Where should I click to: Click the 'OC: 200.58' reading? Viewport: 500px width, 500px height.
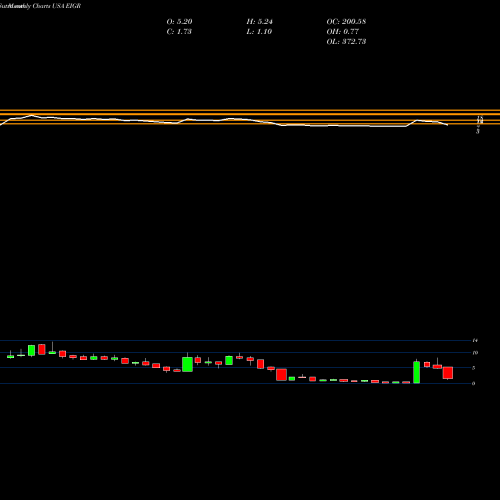346,22
